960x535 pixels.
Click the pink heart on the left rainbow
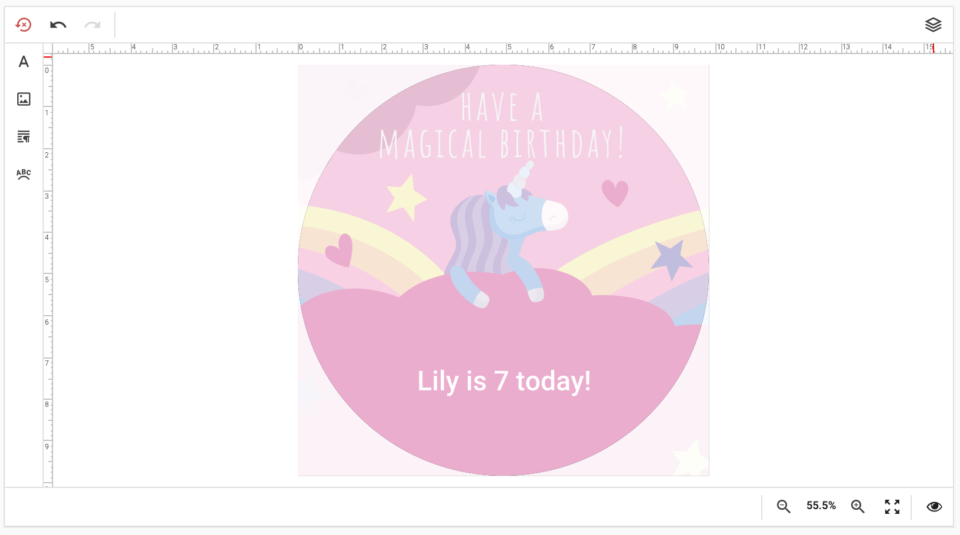[x=339, y=250]
